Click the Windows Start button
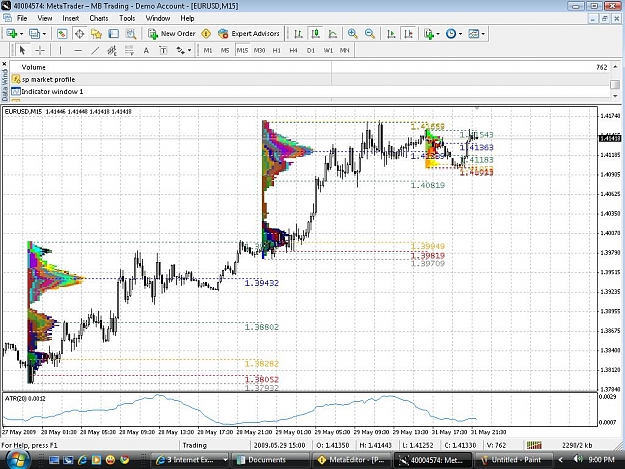 coord(16,459)
